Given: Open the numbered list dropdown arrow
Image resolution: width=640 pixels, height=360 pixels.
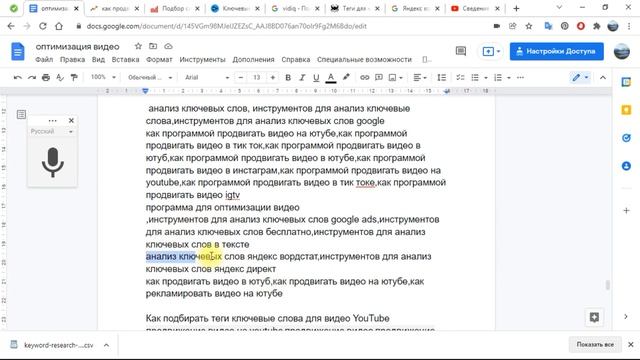Looking at the screenshot, I should [x=509, y=78].
